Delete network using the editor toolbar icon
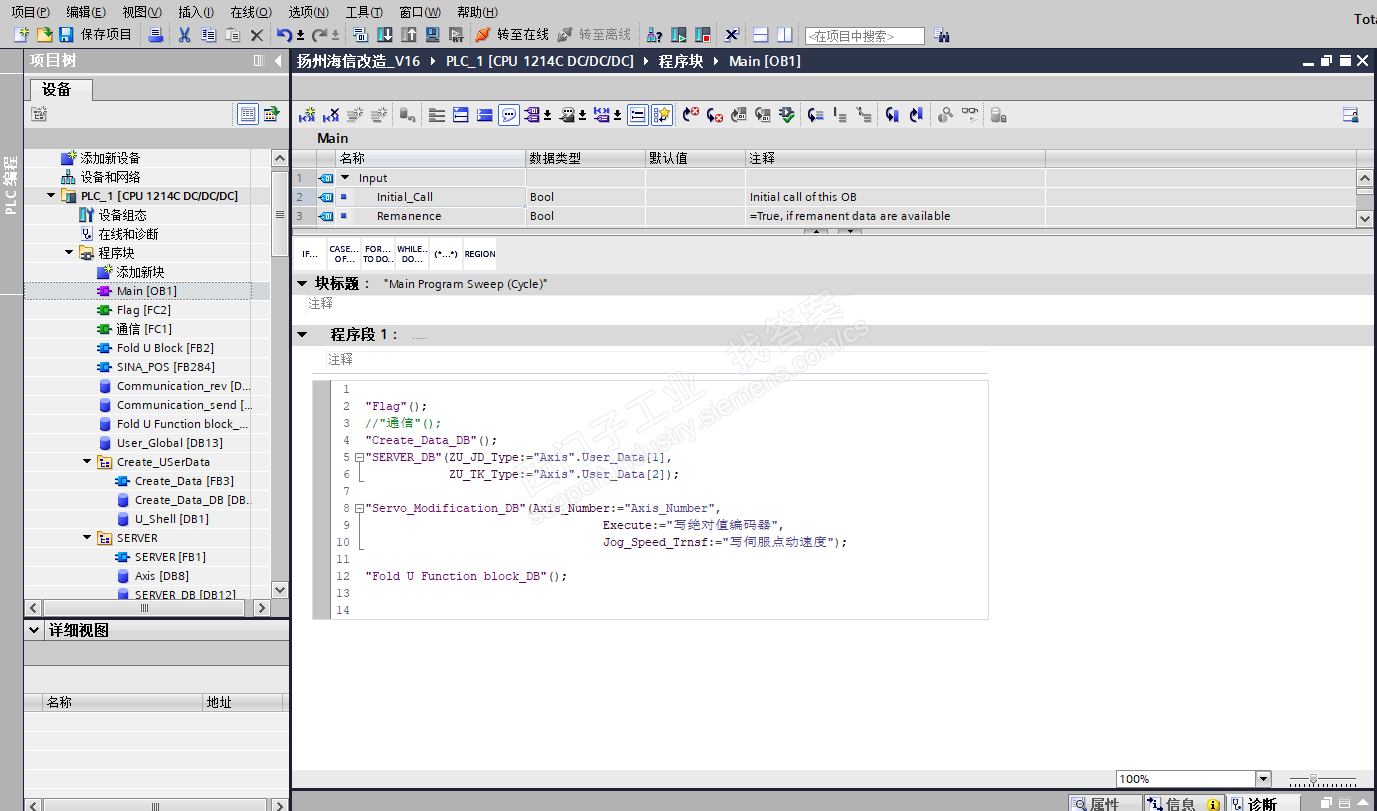 click(x=331, y=115)
